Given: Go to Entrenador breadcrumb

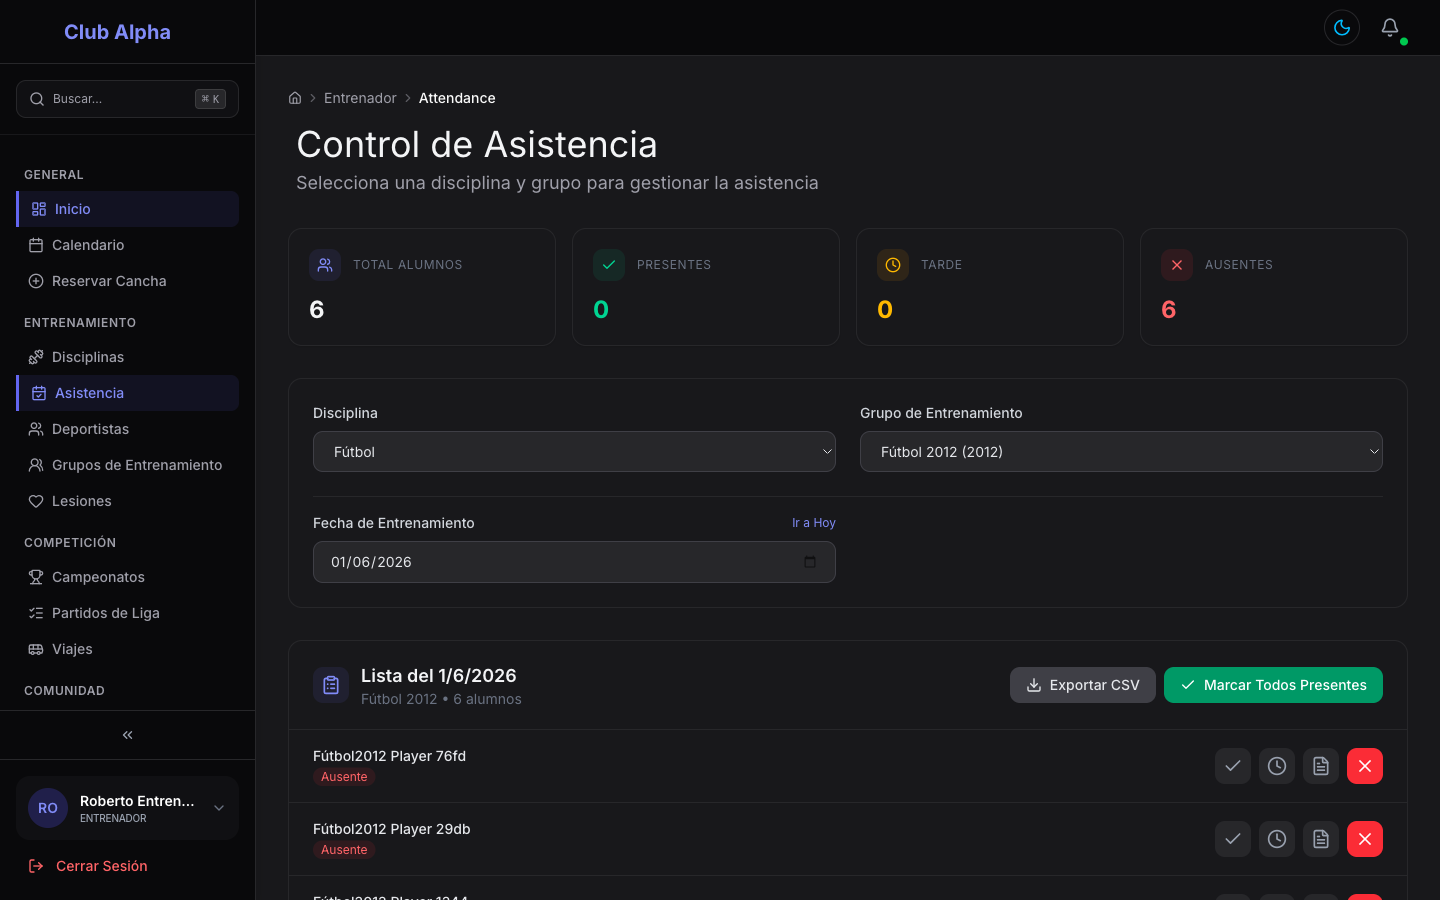Looking at the screenshot, I should pos(360,98).
